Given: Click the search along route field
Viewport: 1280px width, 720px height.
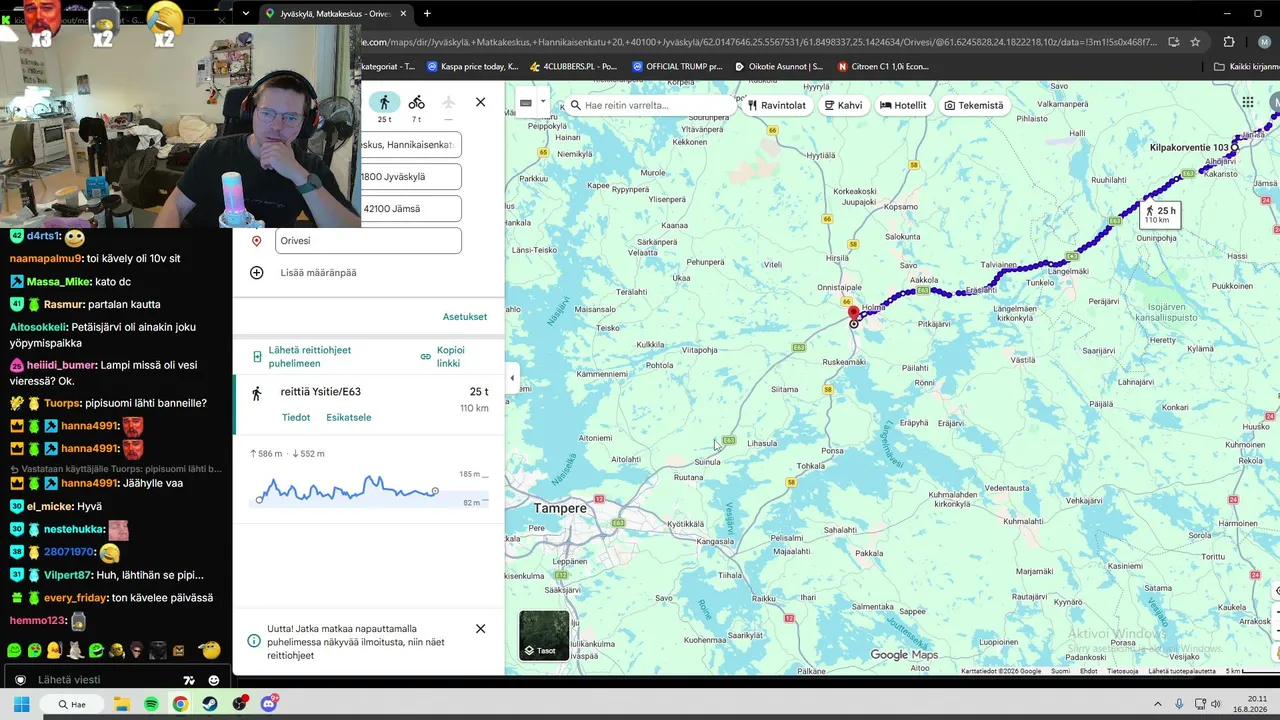Looking at the screenshot, I should coord(650,105).
